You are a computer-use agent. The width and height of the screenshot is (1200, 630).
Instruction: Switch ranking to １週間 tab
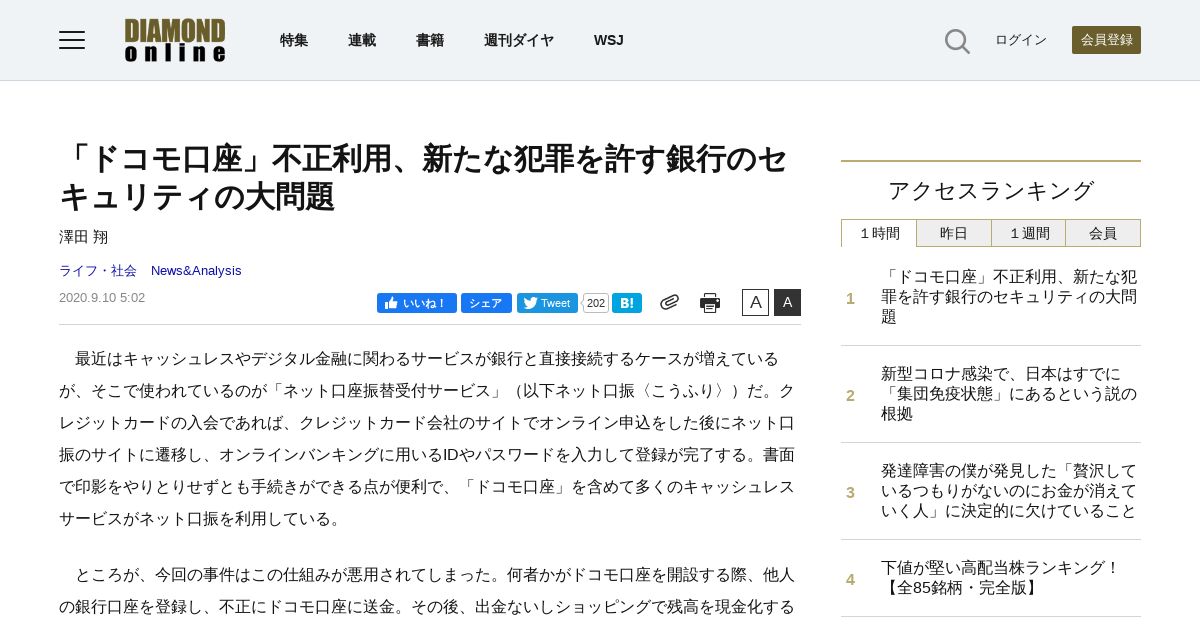tap(1028, 233)
